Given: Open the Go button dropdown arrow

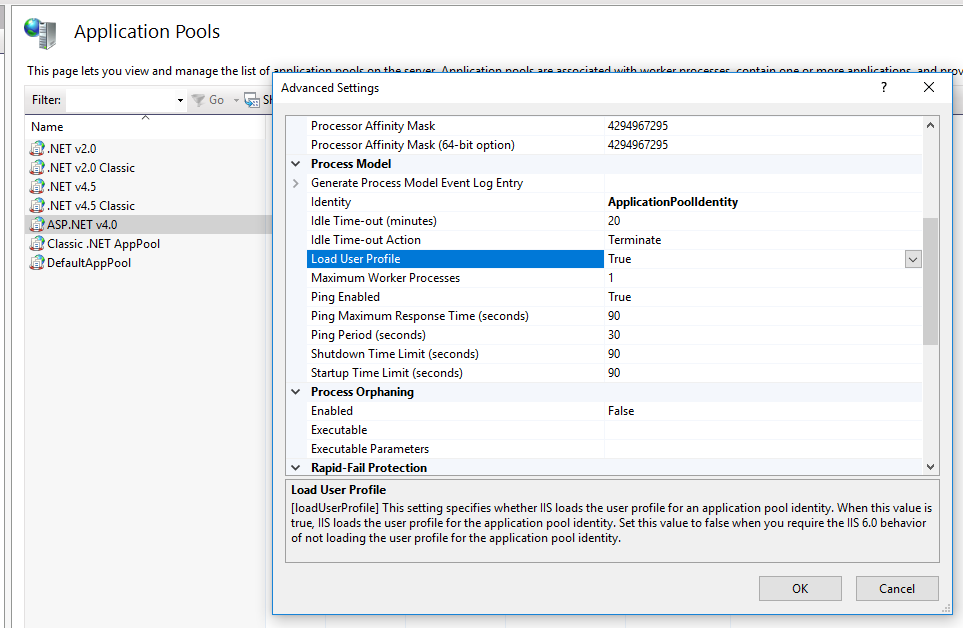Looking at the screenshot, I should [x=236, y=100].
